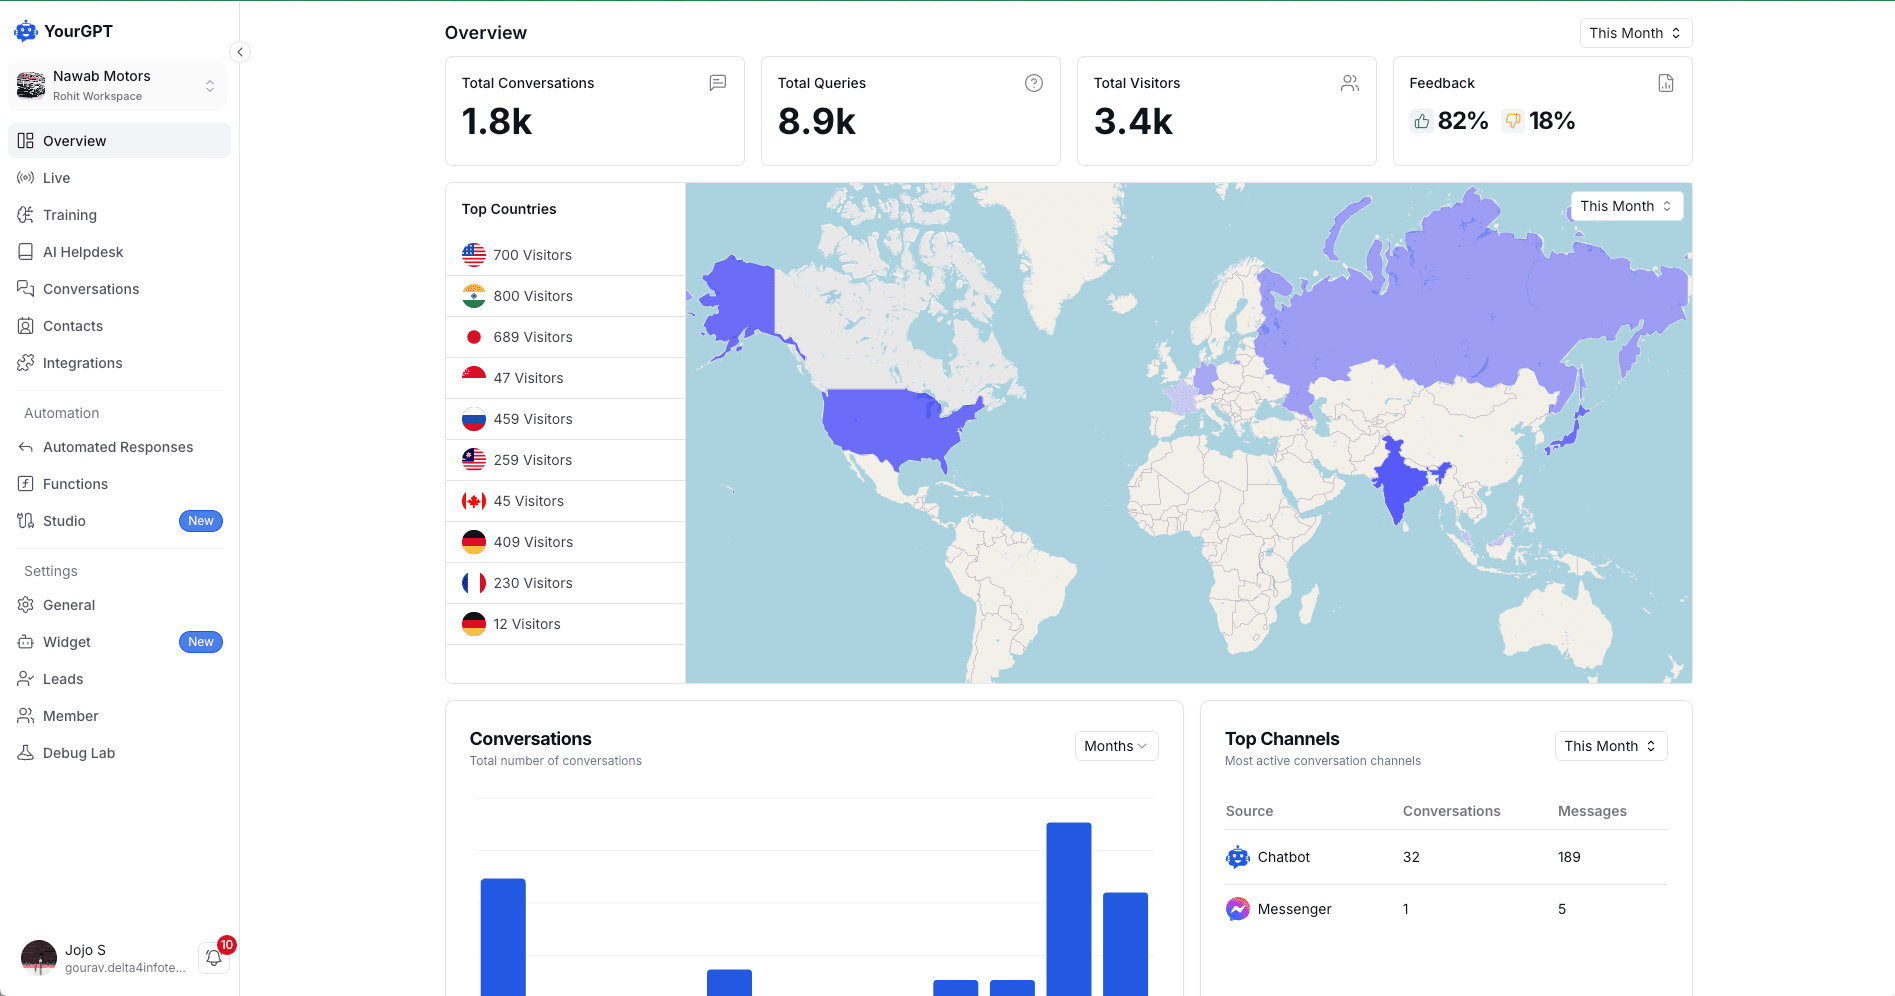Collapse the sidebar with the chevron button

(x=240, y=52)
